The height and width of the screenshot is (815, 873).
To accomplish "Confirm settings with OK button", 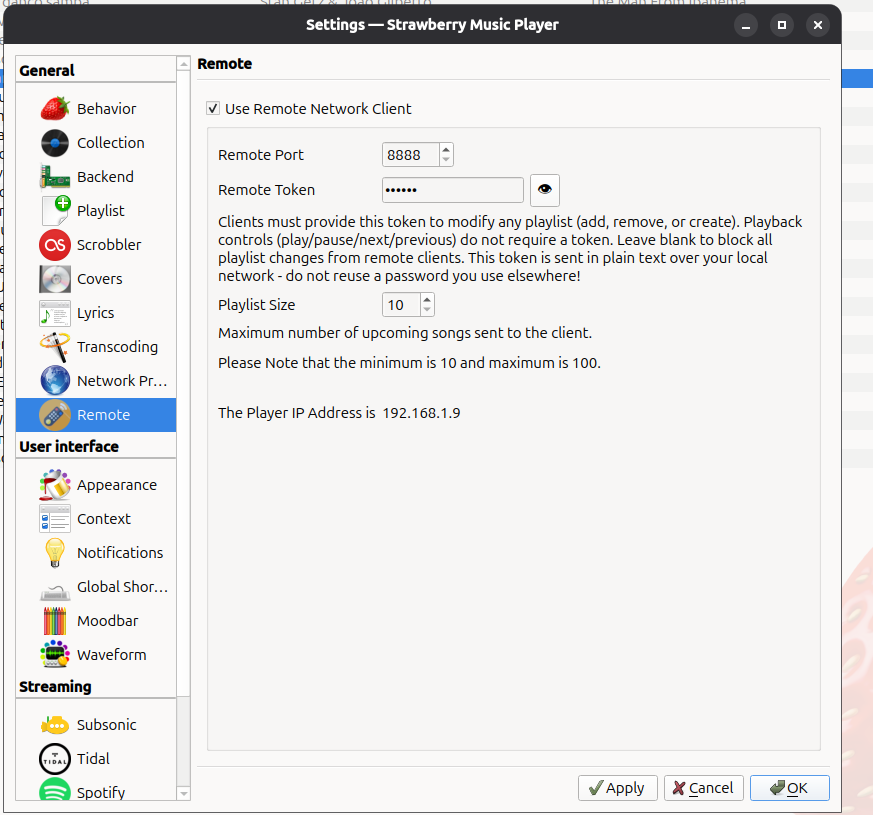I will pyautogui.click(x=789, y=788).
